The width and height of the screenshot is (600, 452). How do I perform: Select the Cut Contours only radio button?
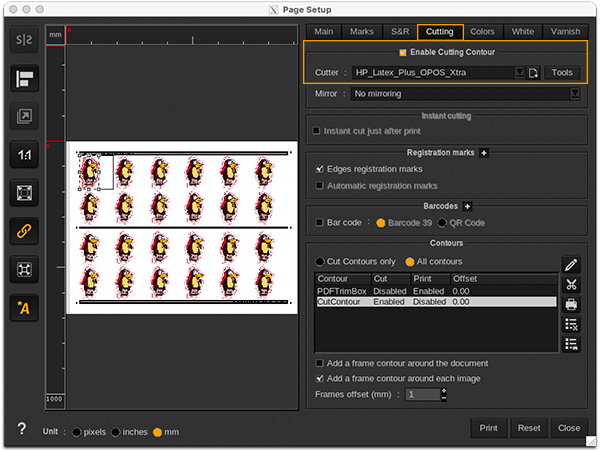tap(320, 262)
